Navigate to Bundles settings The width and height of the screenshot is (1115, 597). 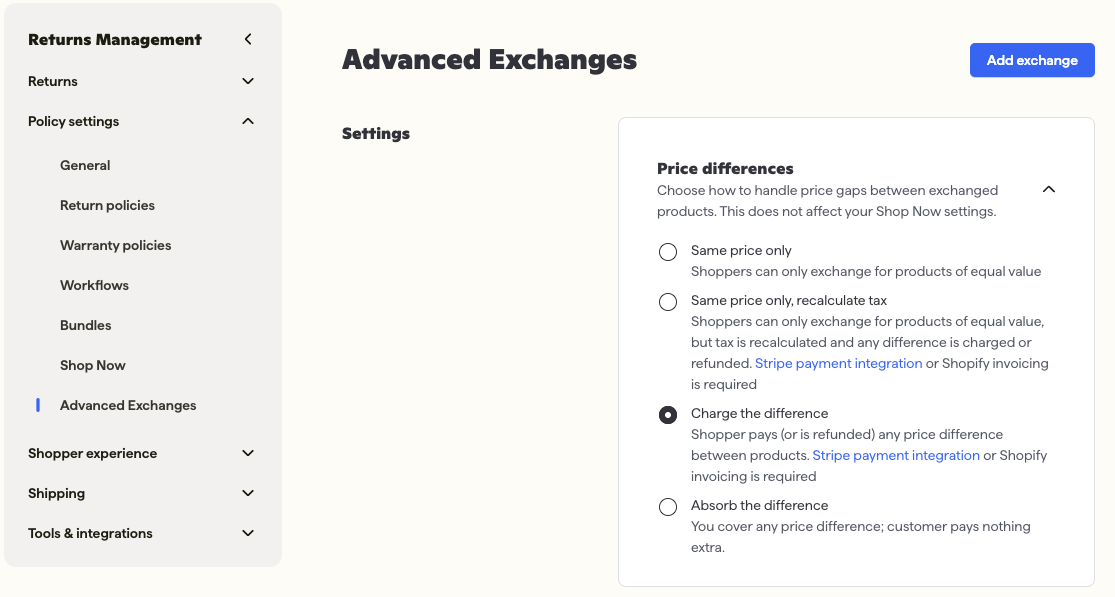pos(85,326)
